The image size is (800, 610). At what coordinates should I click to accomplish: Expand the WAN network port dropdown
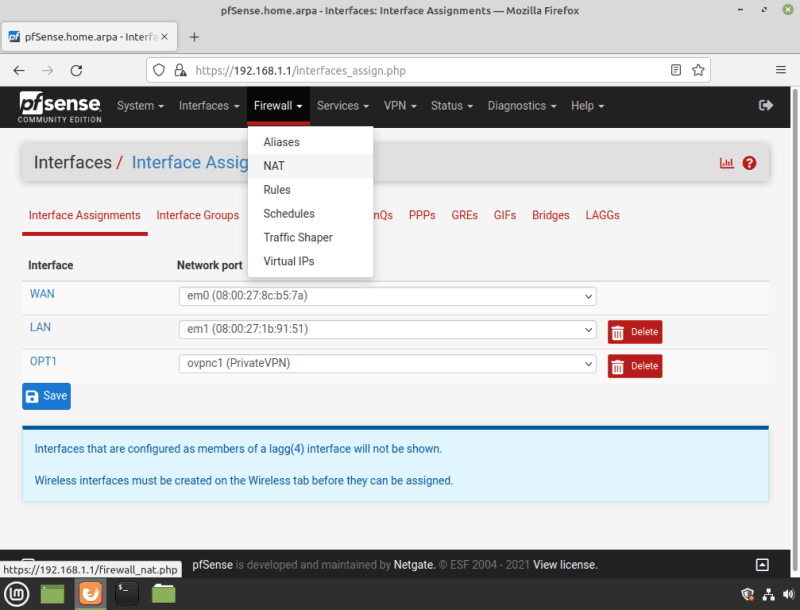pyautogui.click(x=387, y=296)
